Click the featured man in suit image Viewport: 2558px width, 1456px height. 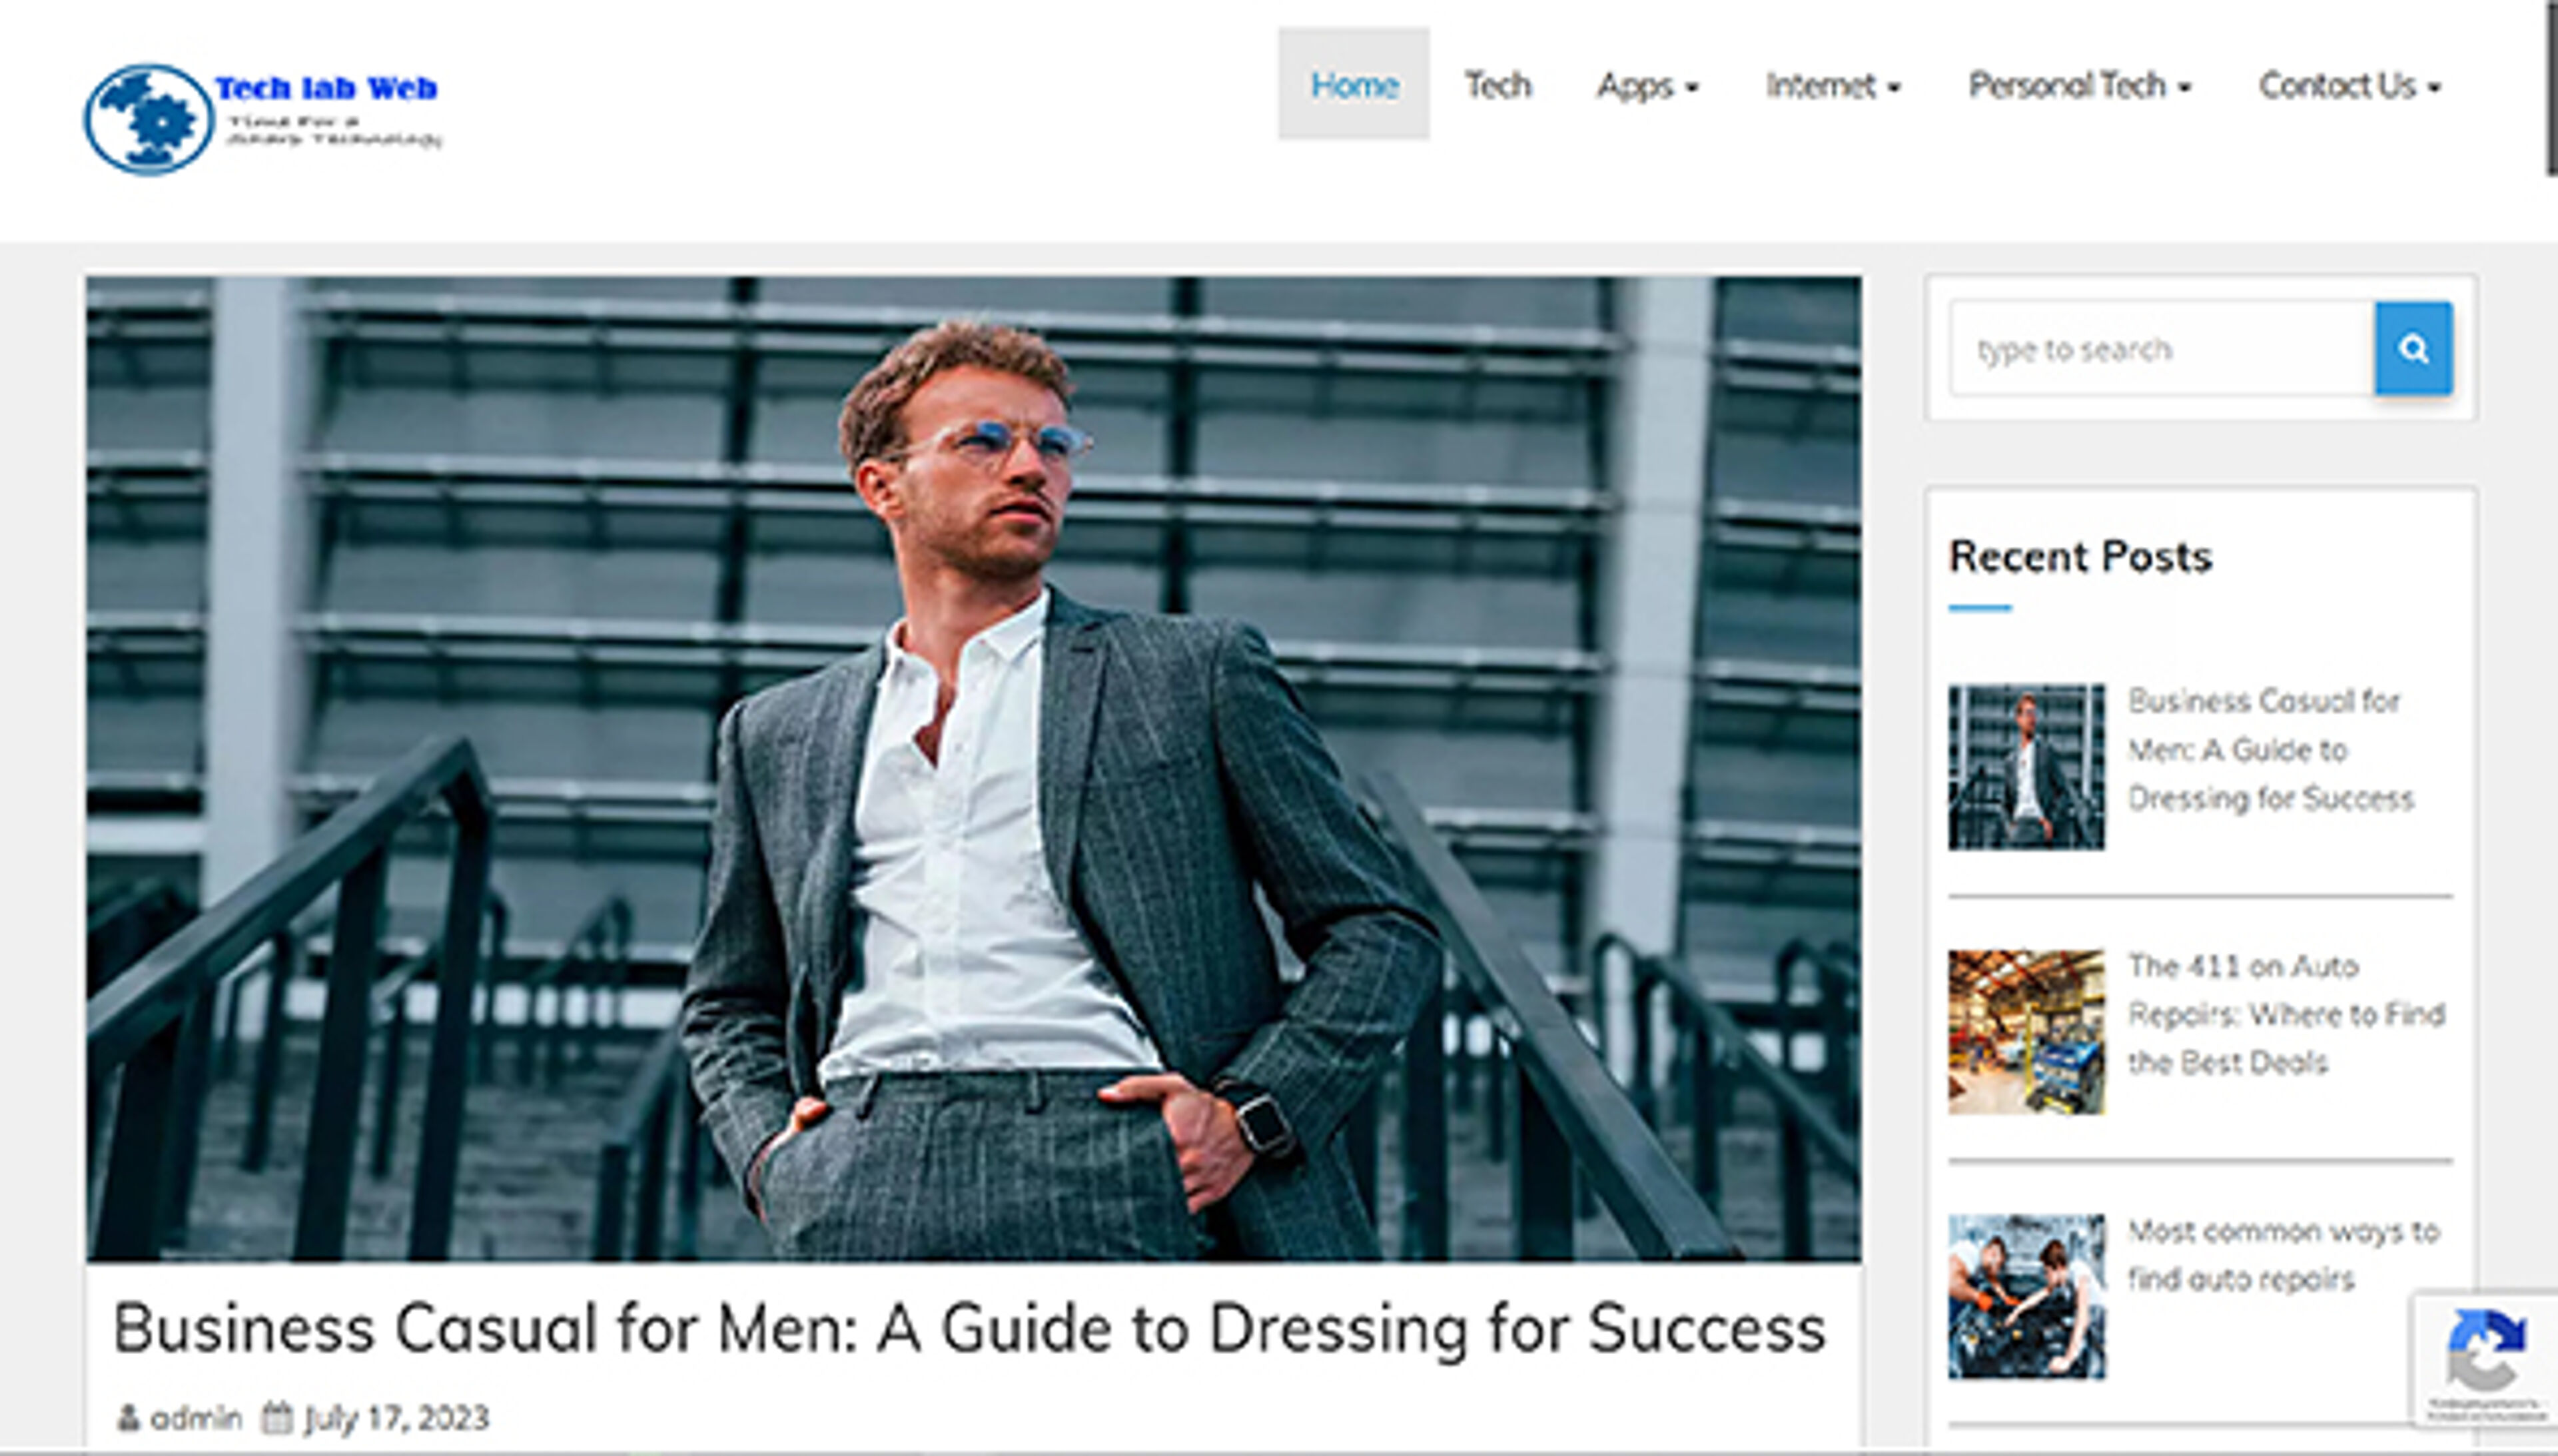(x=972, y=768)
